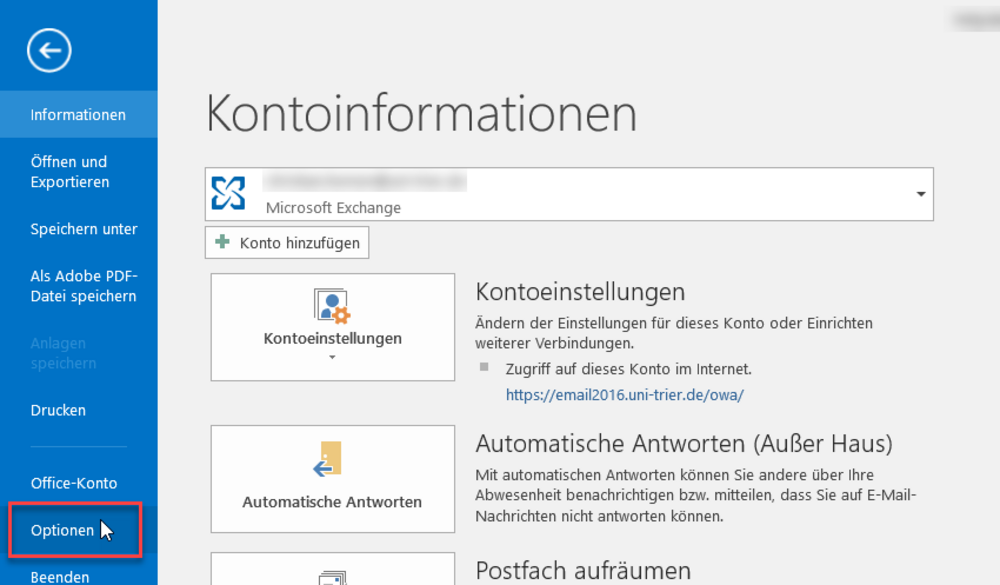Go to Office-Konto
The width and height of the screenshot is (1000, 585).
[74, 483]
